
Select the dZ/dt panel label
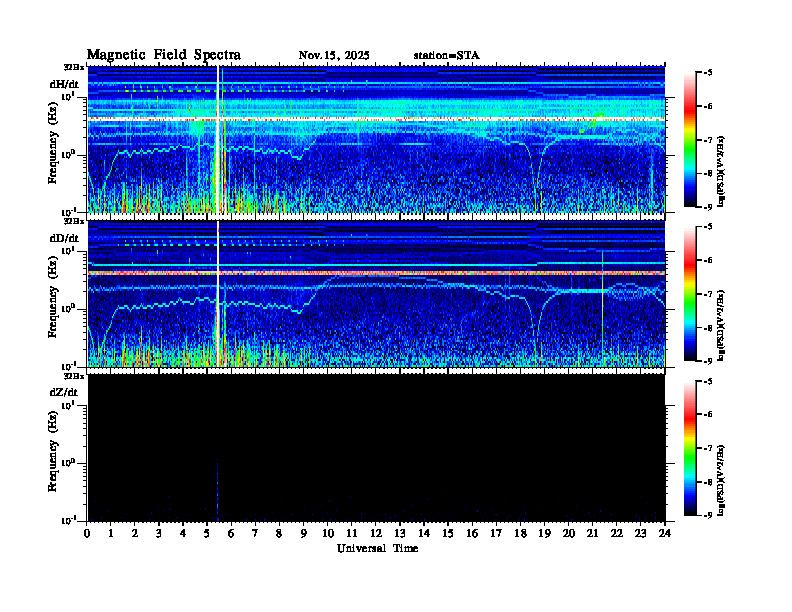pos(64,392)
